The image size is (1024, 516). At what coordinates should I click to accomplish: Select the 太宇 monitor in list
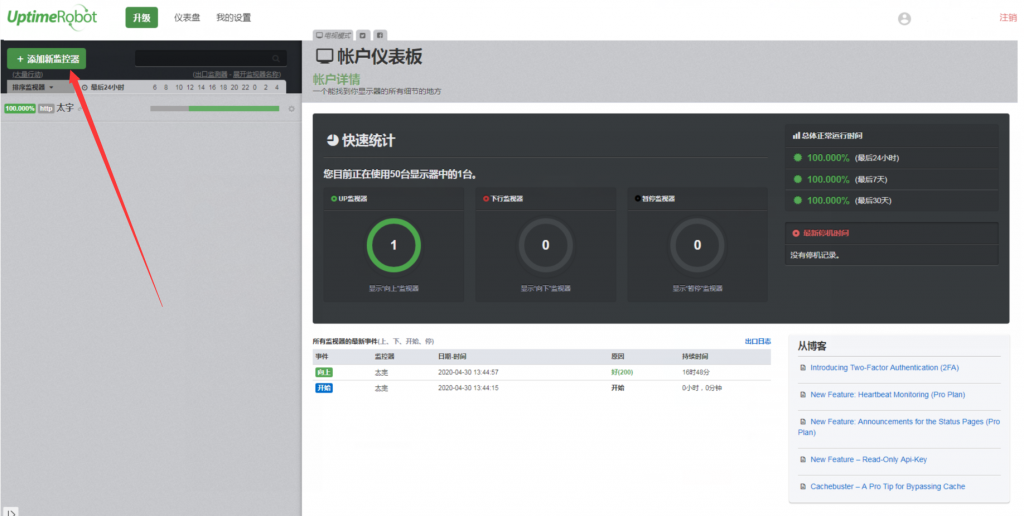click(x=65, y=108)
